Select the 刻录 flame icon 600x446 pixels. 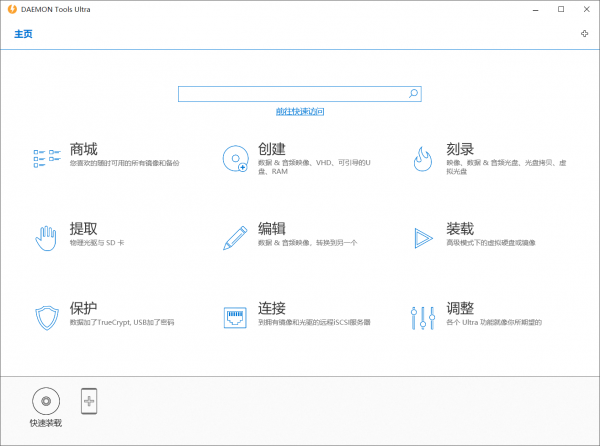[x=423, y=159]
